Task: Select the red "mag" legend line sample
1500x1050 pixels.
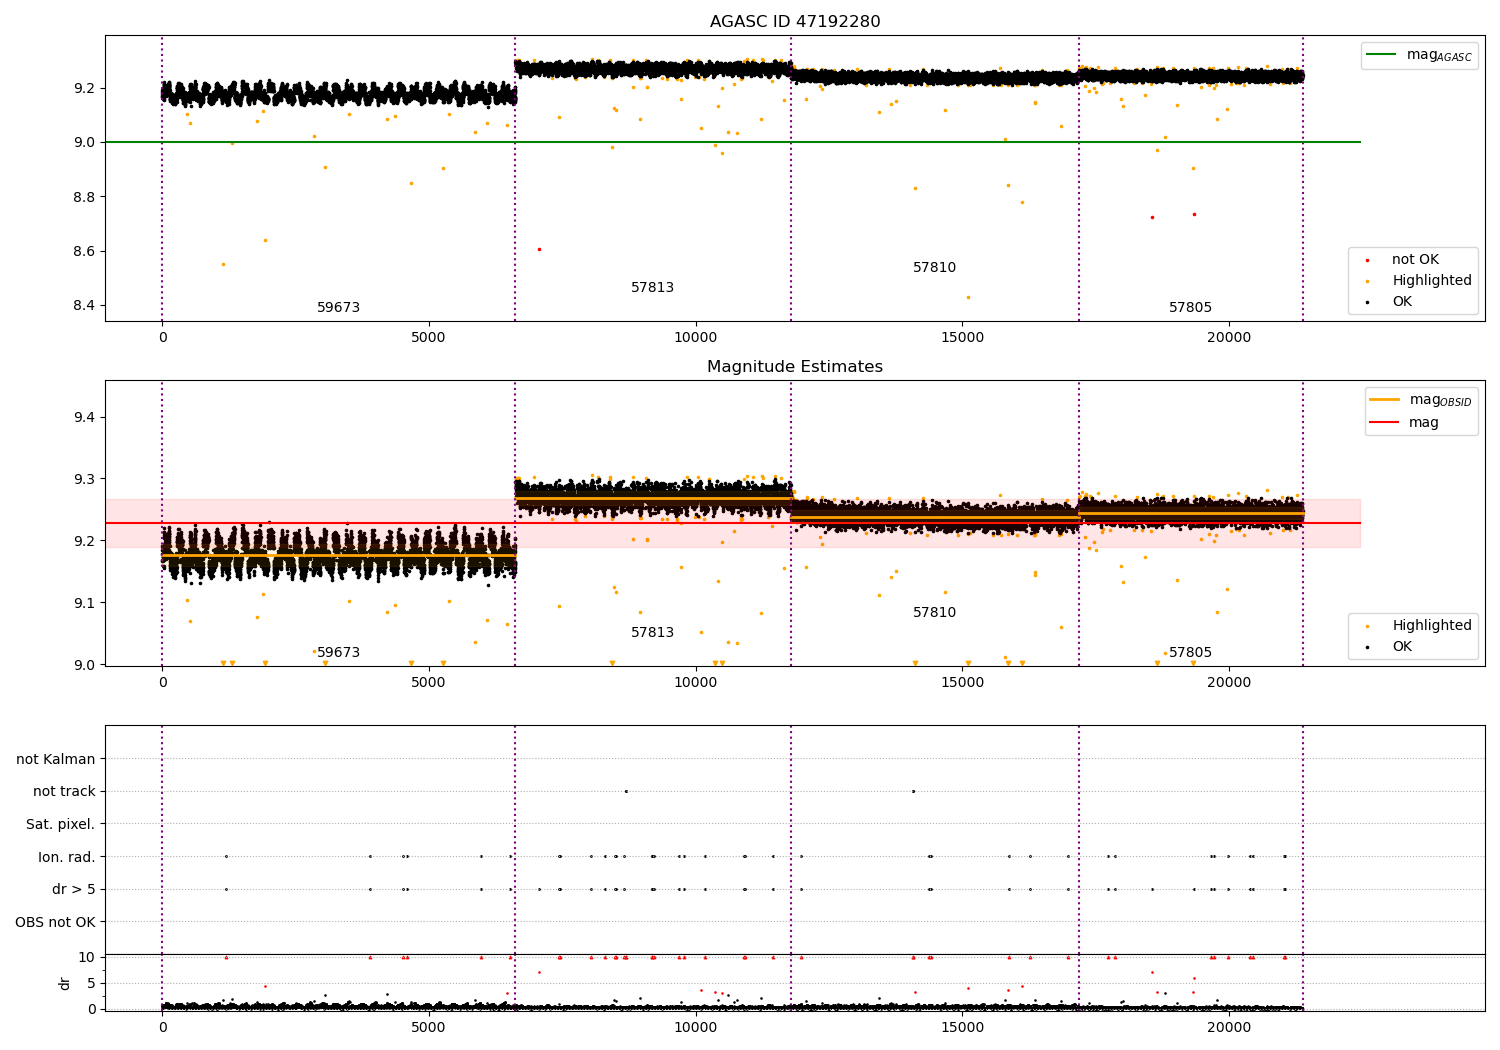Action: click(1384, 422)
